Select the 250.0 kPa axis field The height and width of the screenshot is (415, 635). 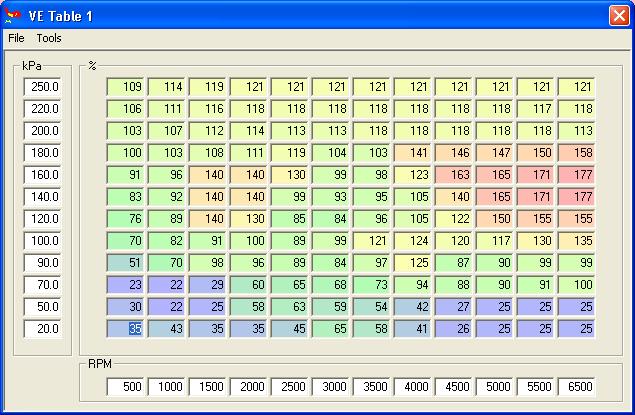pos(43,87)
